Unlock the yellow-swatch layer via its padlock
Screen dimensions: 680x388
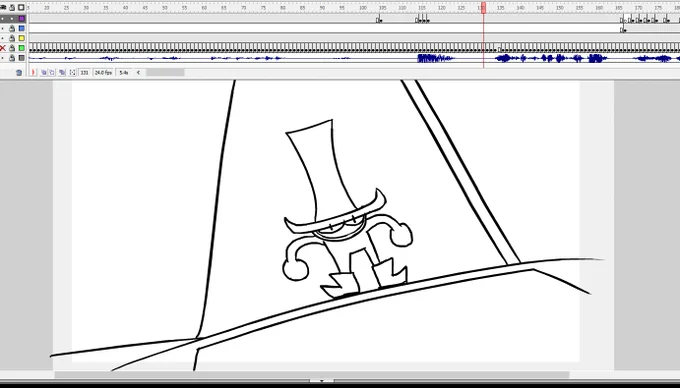tap(12, 38)
